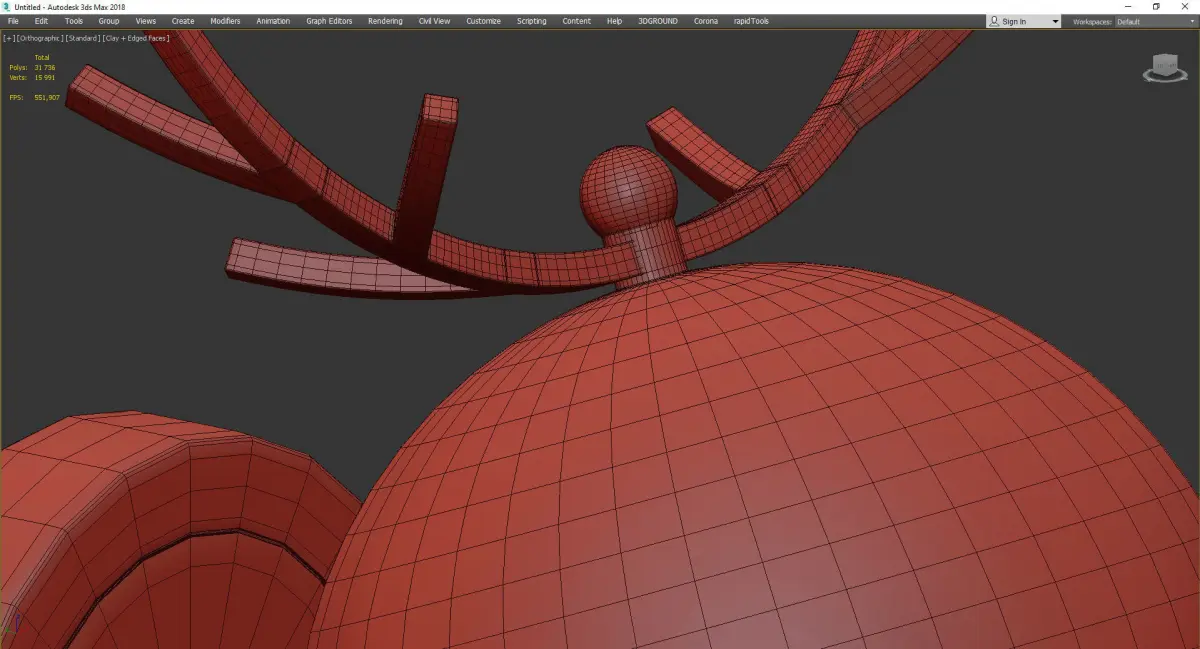Click the 3ds Max application icon

click(7, 7)
